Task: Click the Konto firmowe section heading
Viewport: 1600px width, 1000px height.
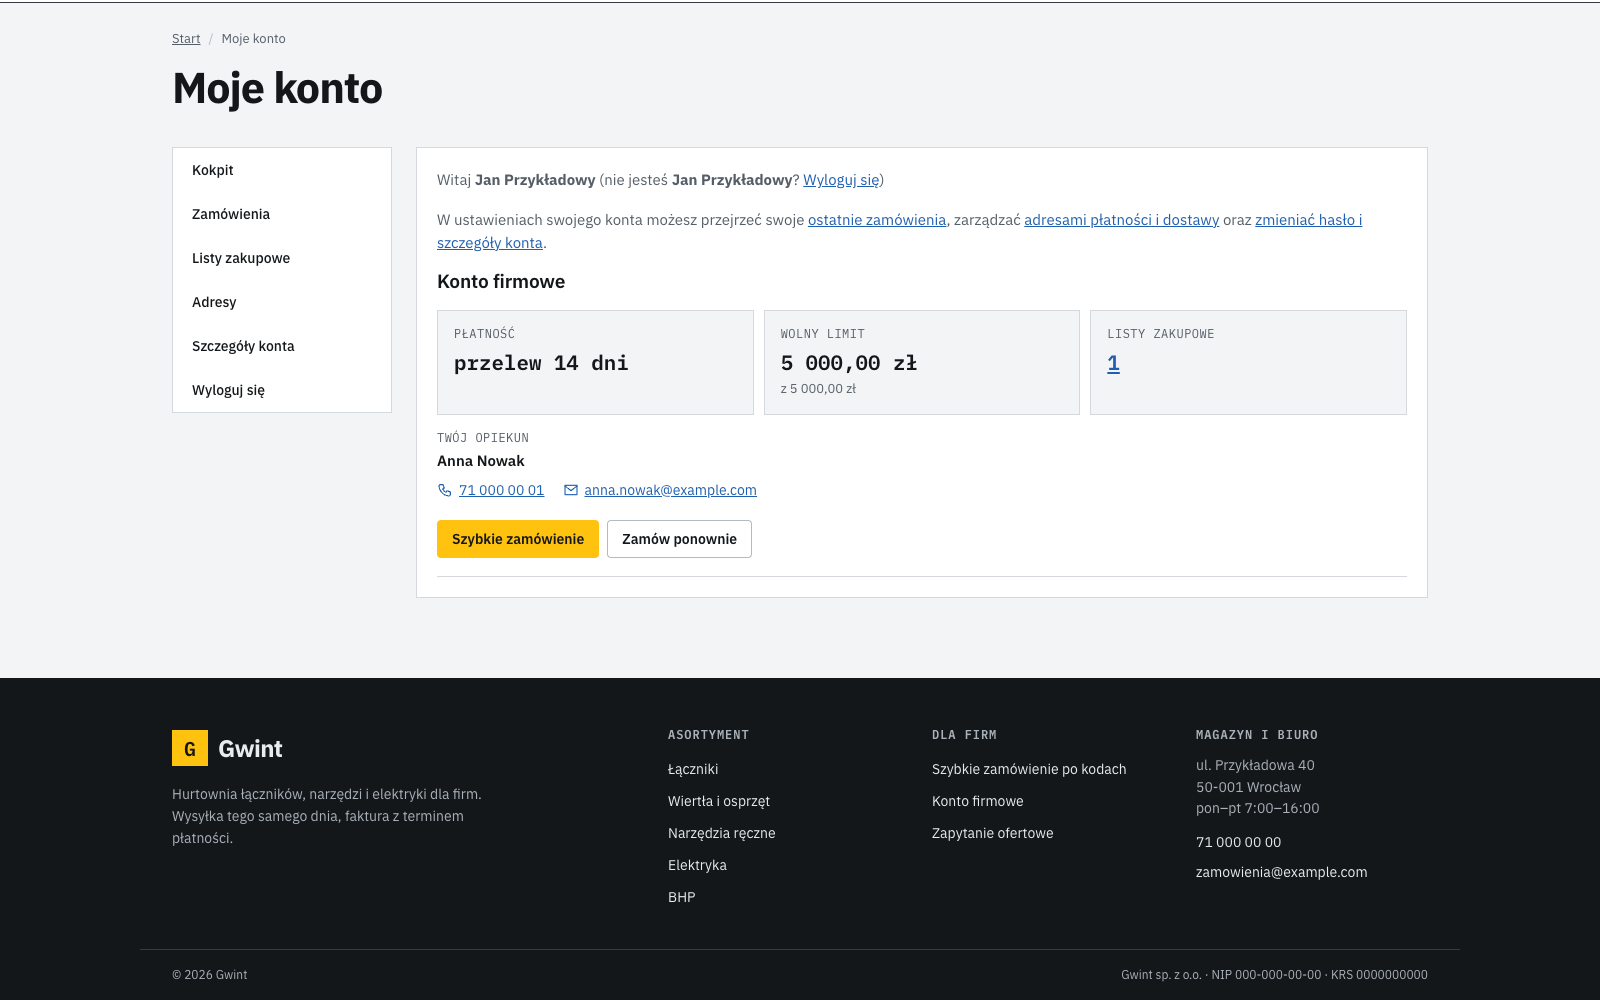Action: click(x=501, y=282)
